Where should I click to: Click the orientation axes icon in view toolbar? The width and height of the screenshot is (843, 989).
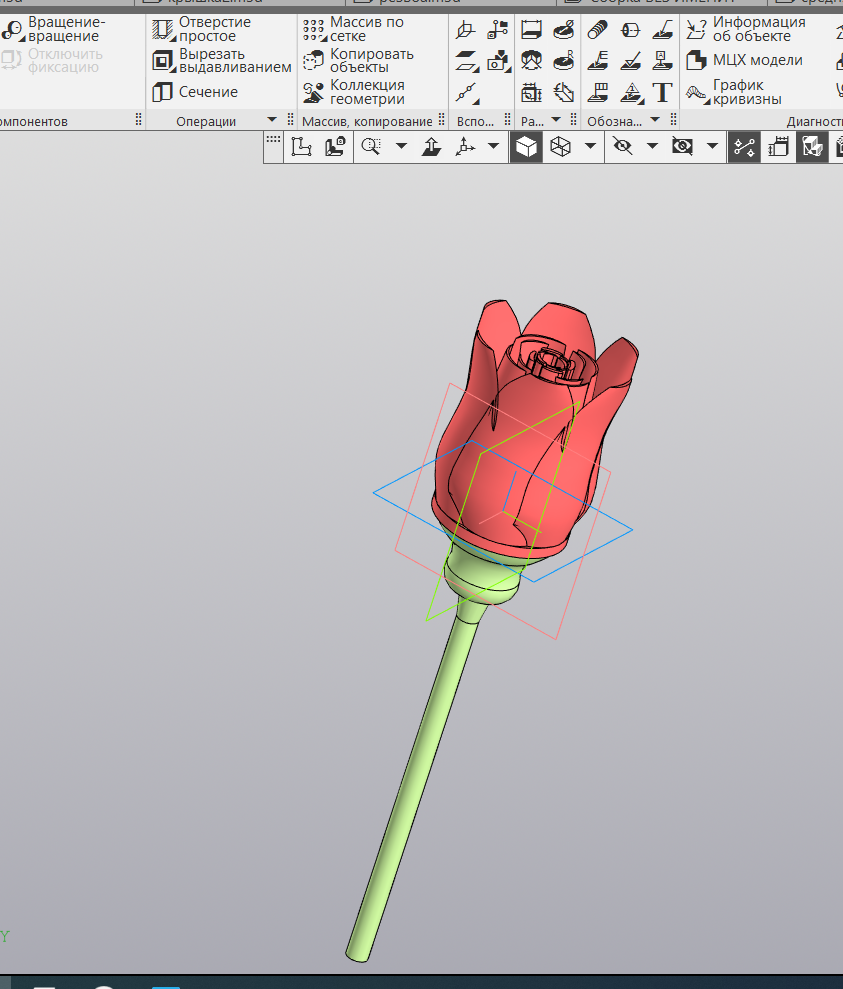coord(464,147)
